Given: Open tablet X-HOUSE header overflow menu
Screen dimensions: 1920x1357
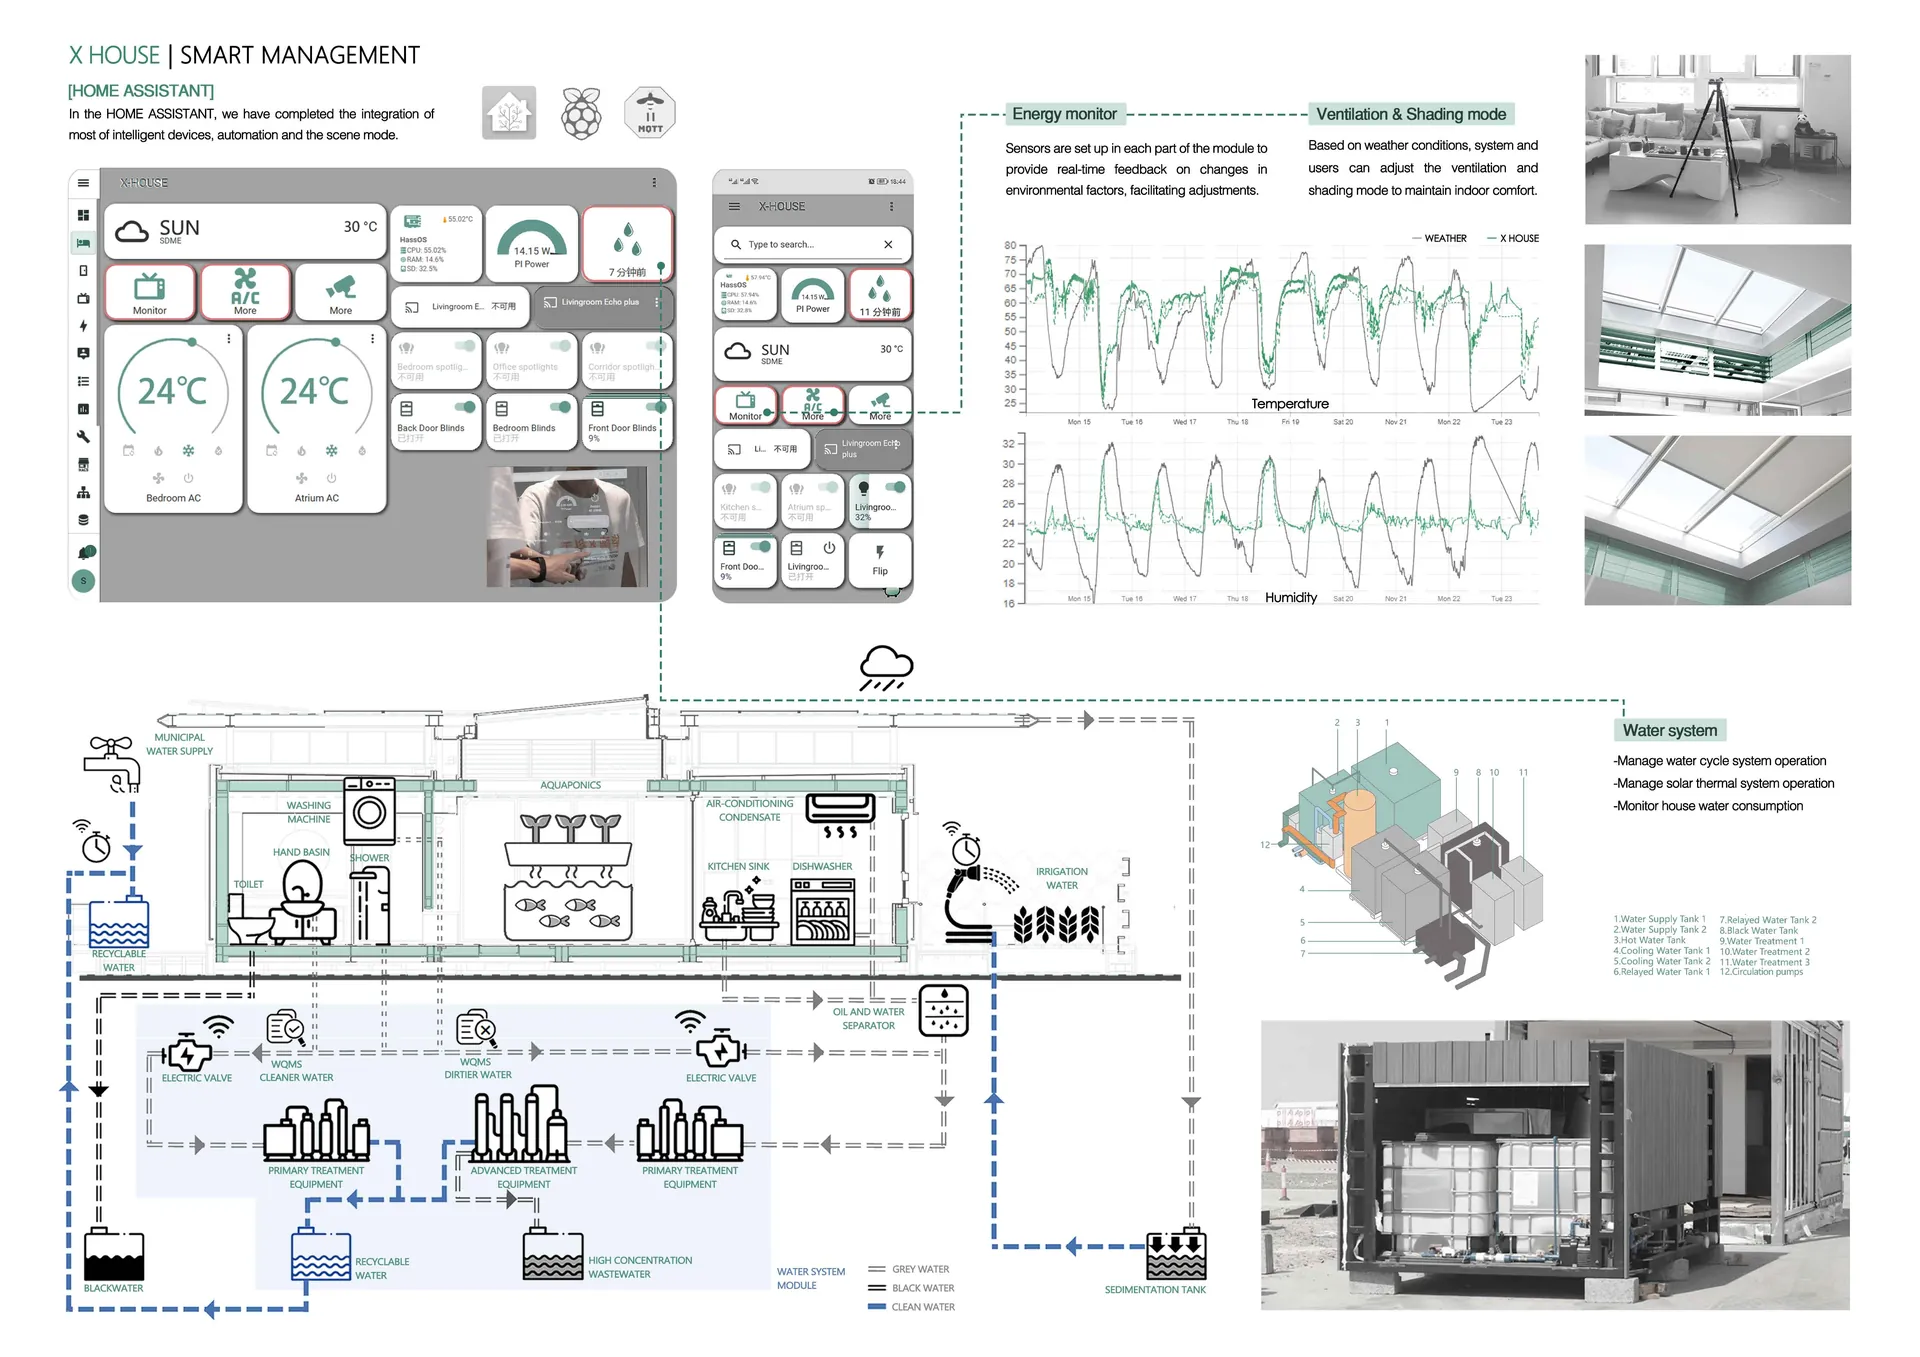Looking at the screenshot, I should coord(654,183).
